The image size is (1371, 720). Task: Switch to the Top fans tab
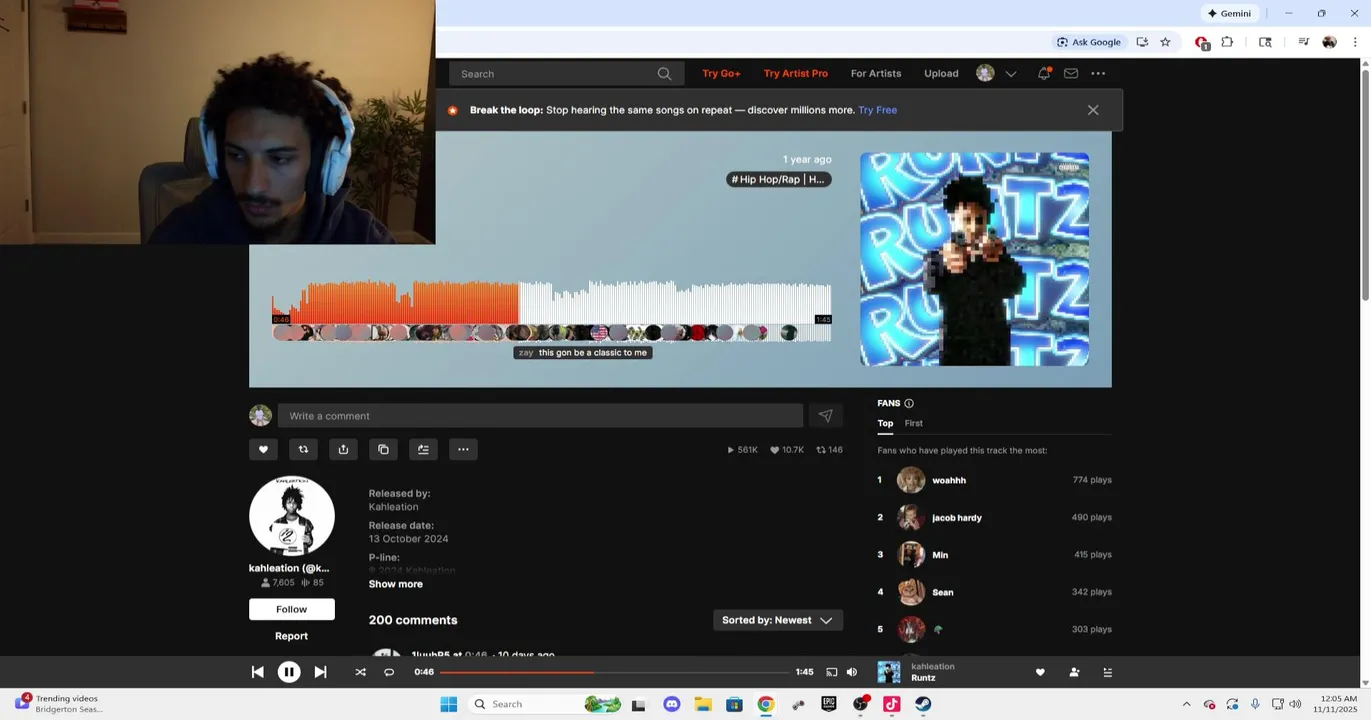(885, 423)
